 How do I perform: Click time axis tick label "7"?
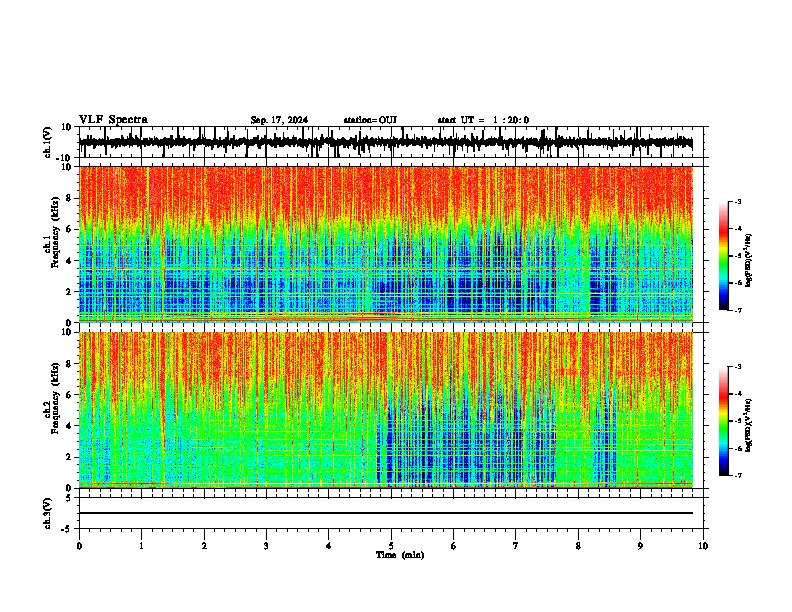pyautogui.click(x=516, y=546)
